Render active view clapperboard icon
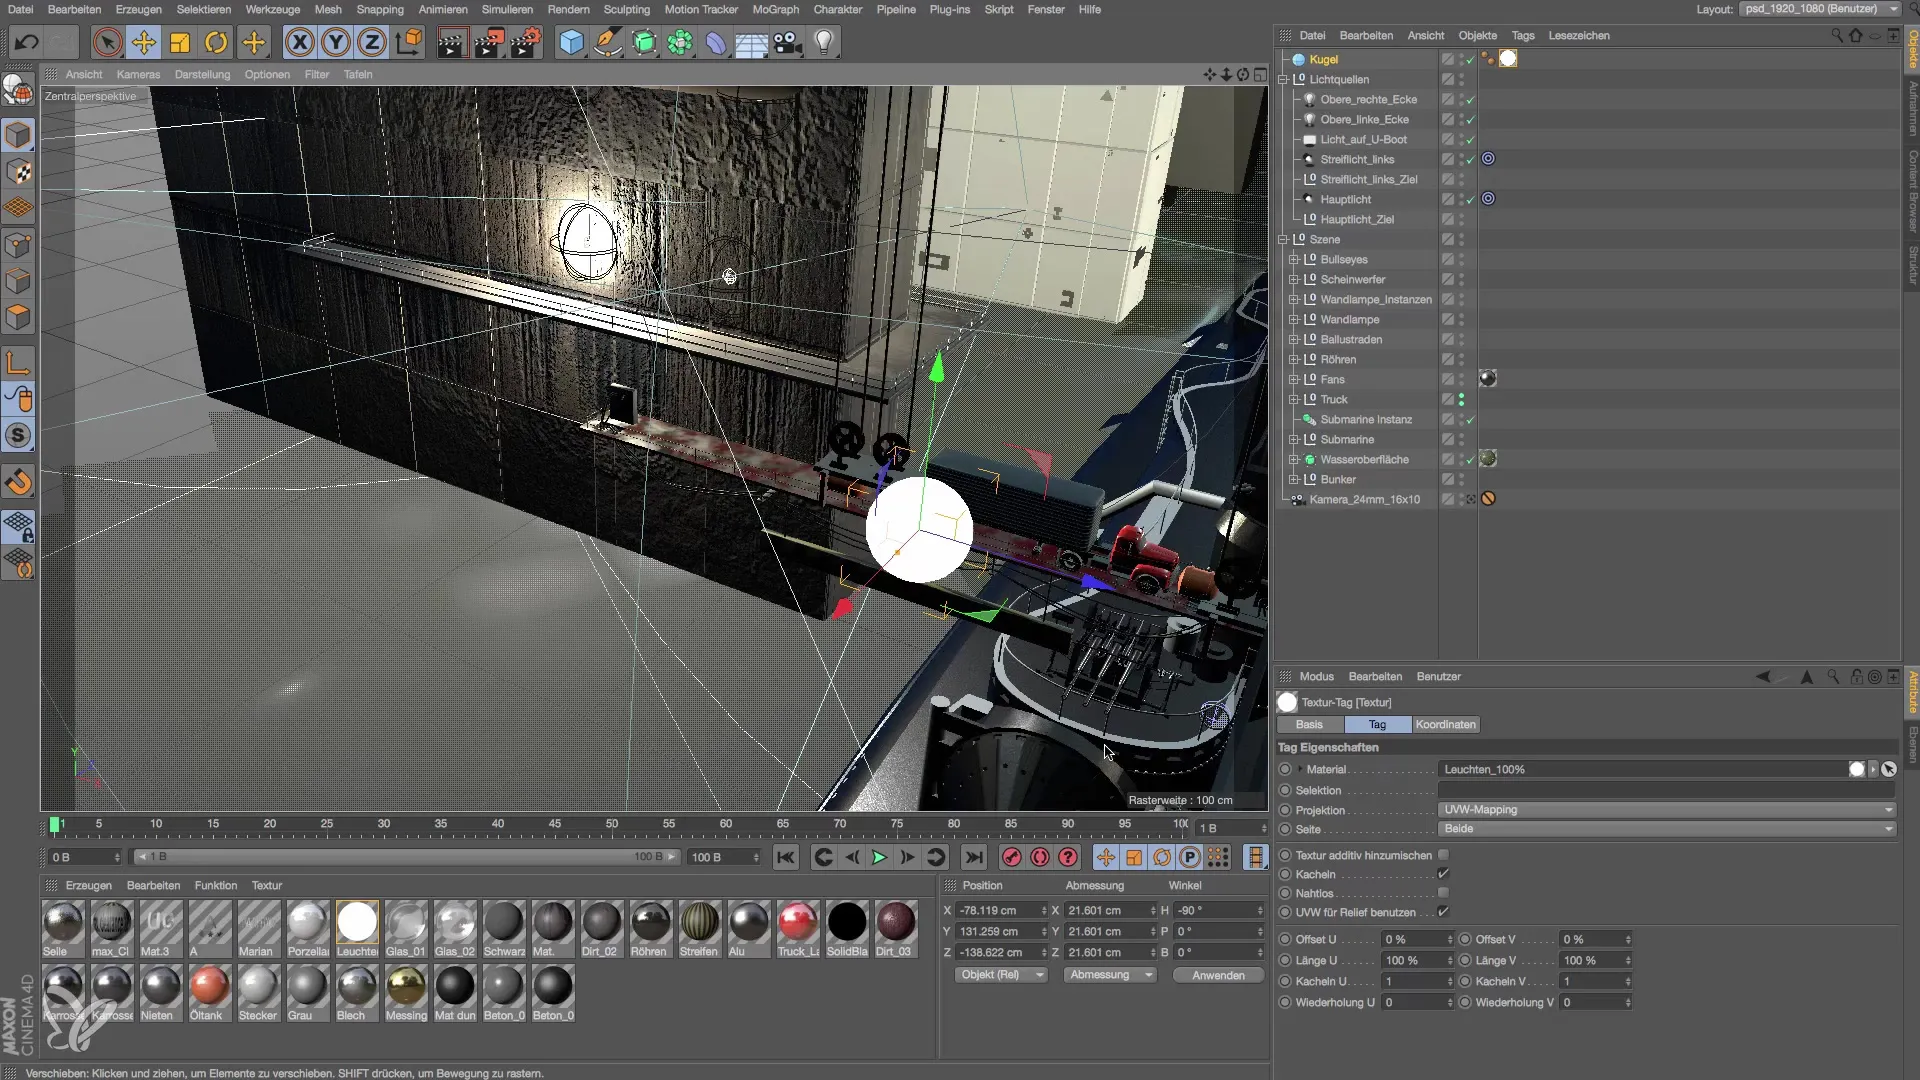Screen dimensions: 1920x1080 (451, 42)
